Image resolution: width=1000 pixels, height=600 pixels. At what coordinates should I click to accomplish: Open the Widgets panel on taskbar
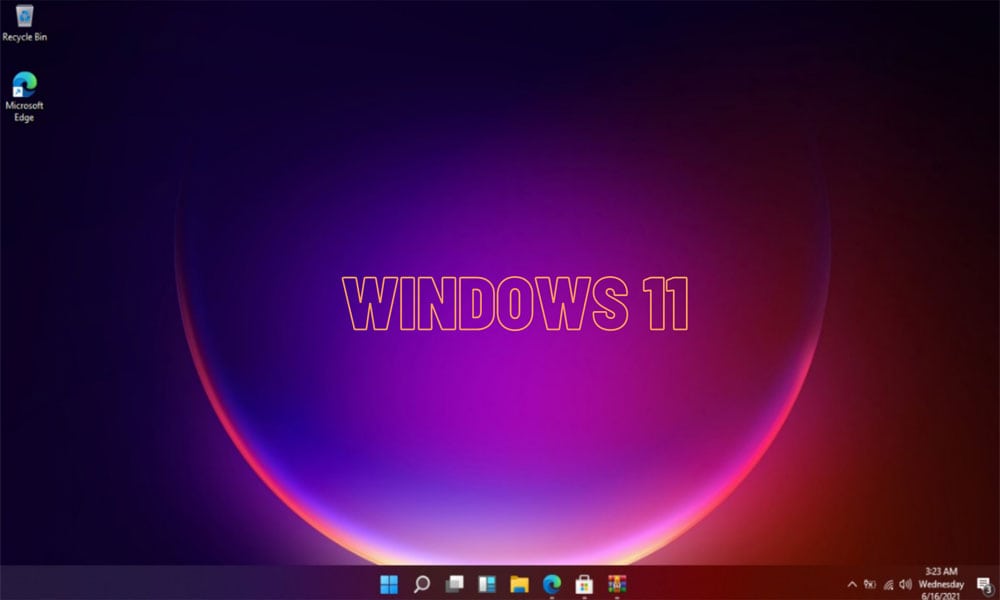[x=487, y=584]
